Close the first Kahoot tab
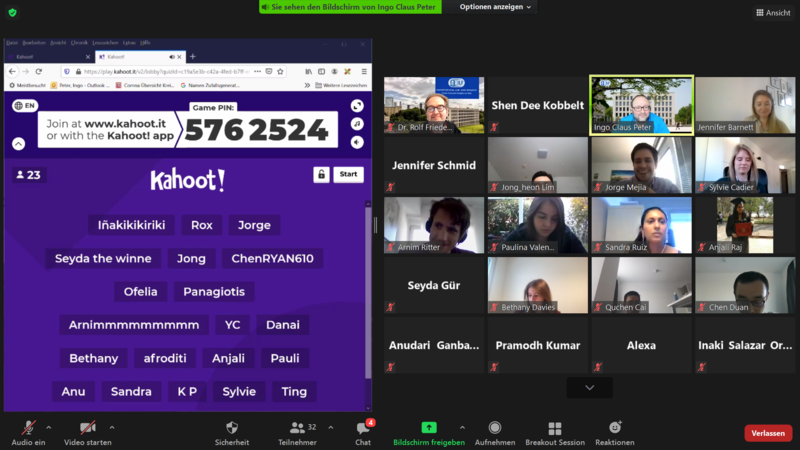 (88, 57)
